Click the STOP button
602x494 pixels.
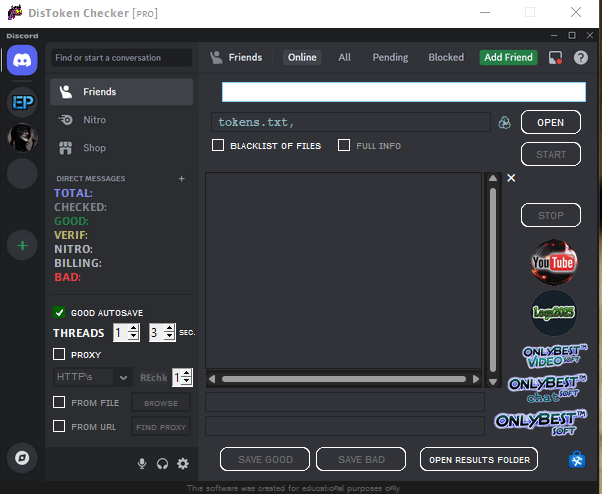coord(551,215)
